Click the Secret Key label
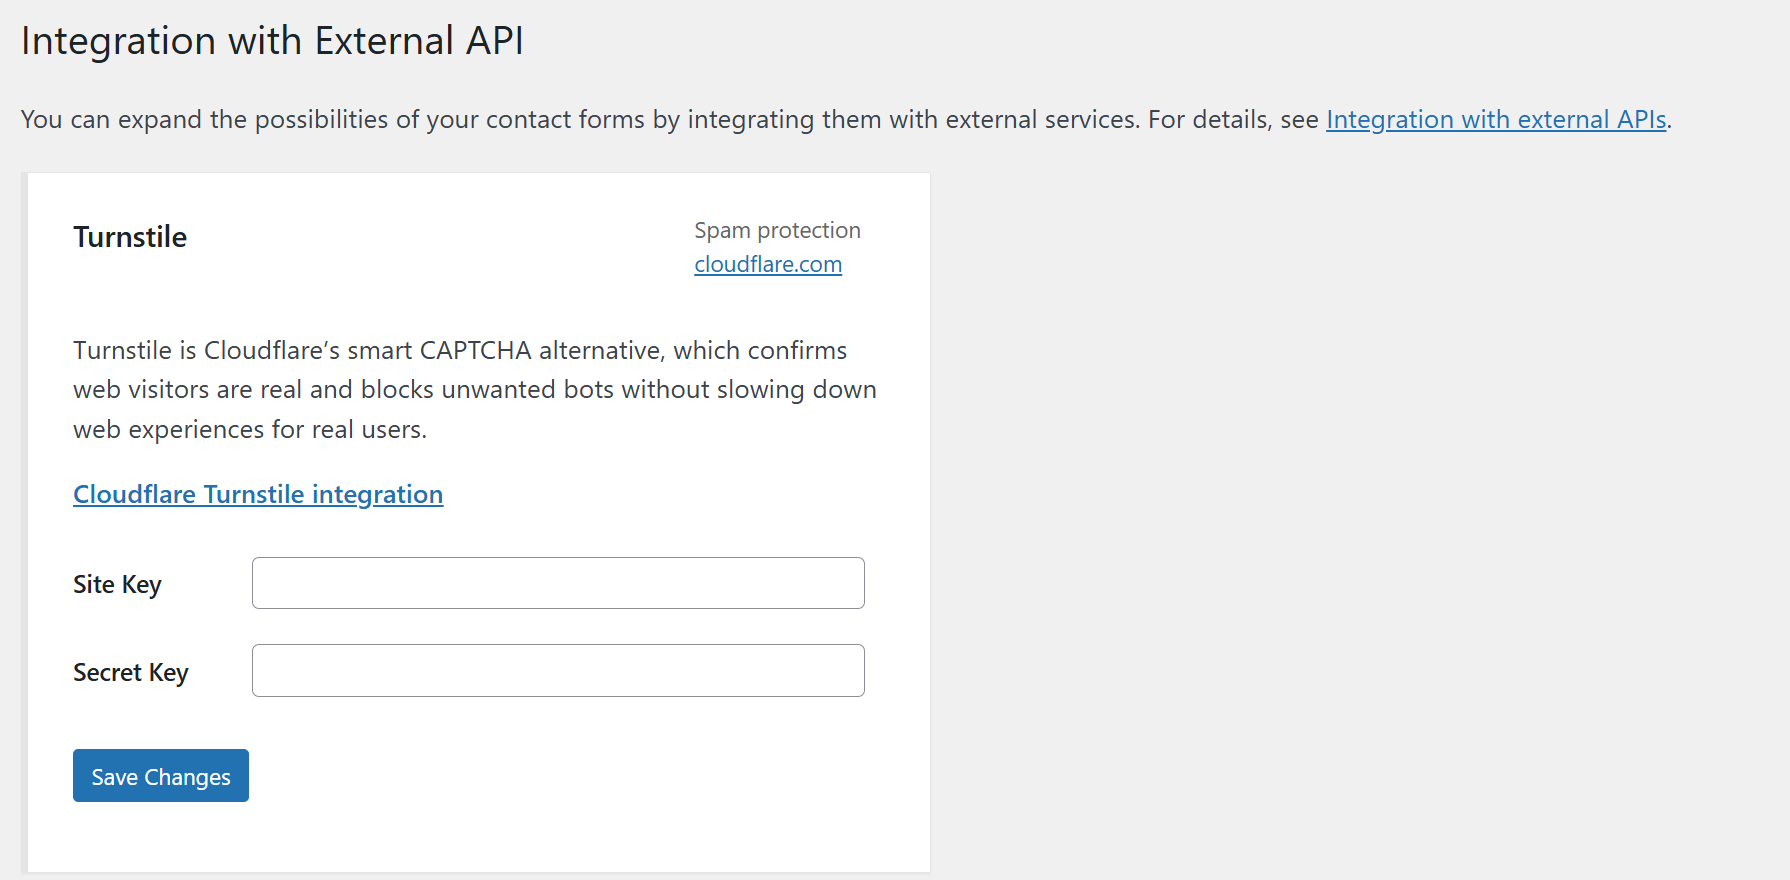Viewport: 1790px width, 880px height. [130, 672]
